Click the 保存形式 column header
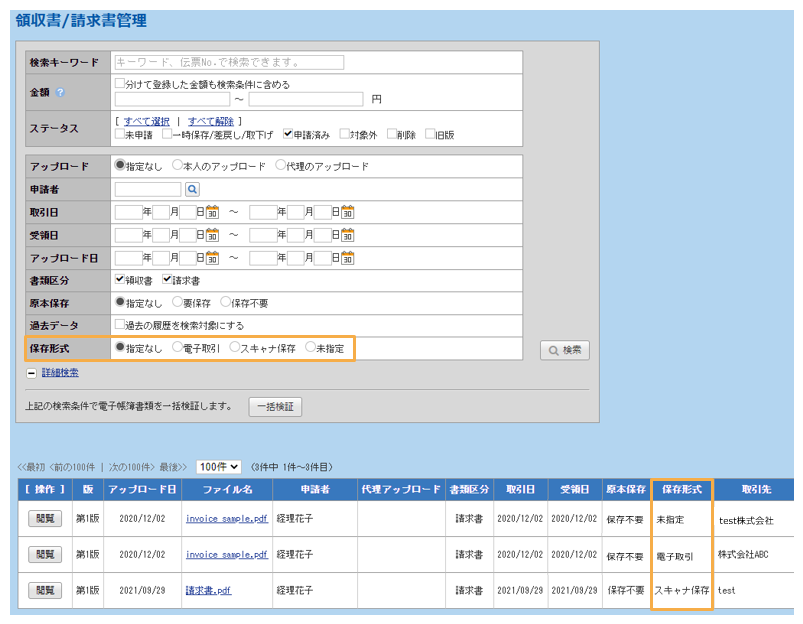803x624 pixels. (681, 490)
